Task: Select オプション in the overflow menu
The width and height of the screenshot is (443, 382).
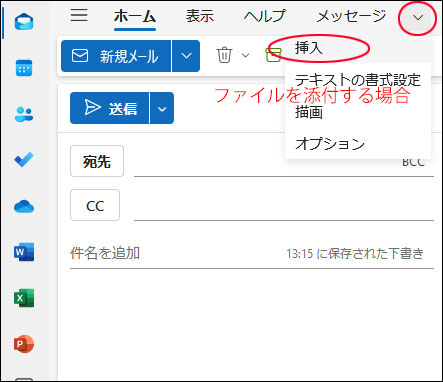Action: (x=358, y=144)
